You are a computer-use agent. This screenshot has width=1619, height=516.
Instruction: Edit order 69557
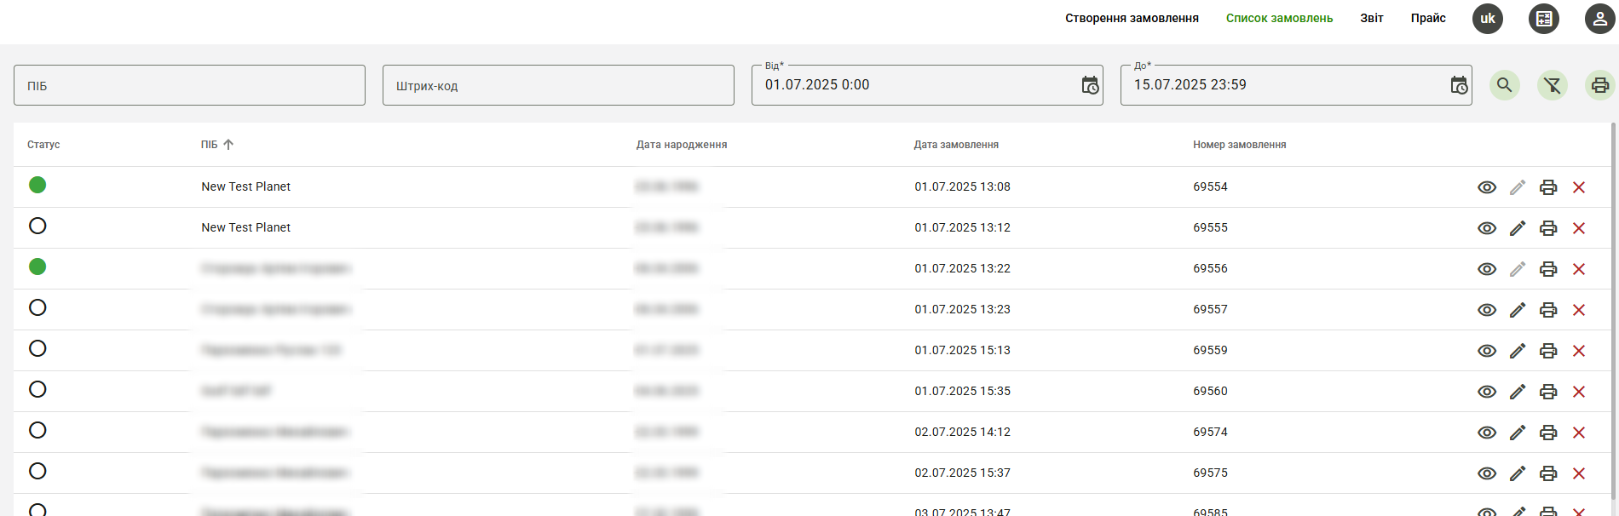click(1517, 310)
